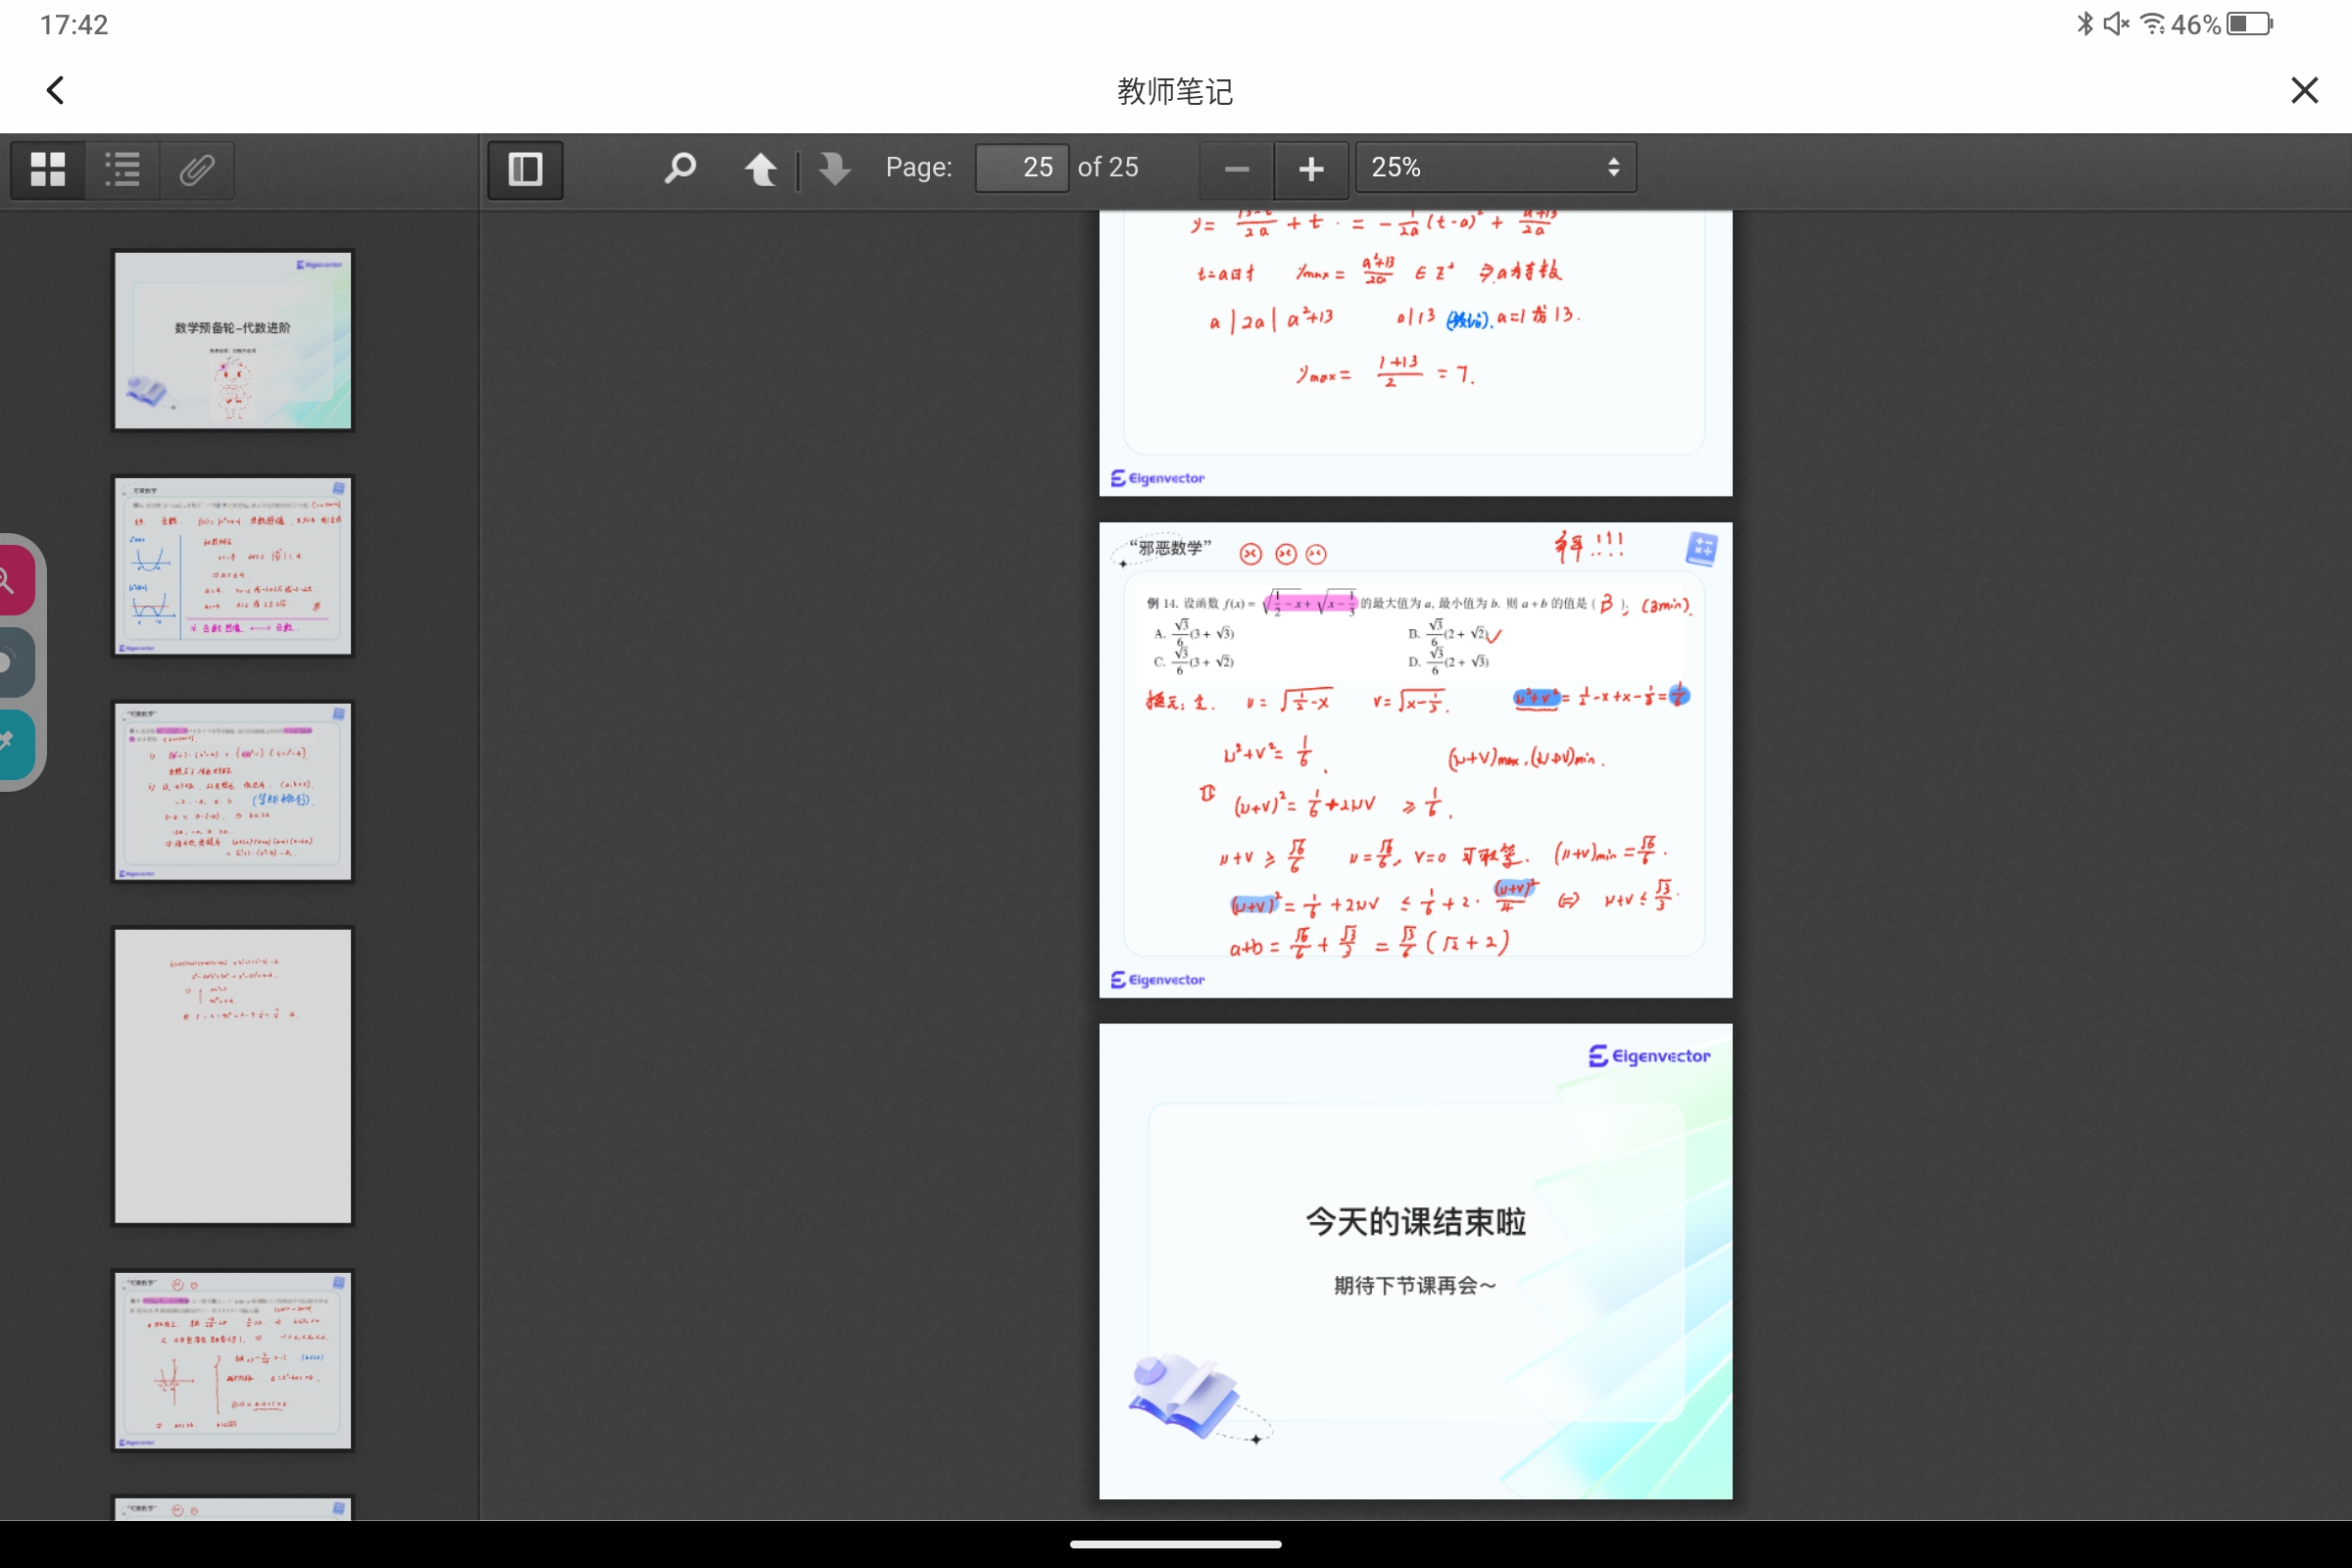This screenshot has width=2352, height=1568.
Task: Open the mostly blank fourth thumbnail
Action: click(233, 1076)
